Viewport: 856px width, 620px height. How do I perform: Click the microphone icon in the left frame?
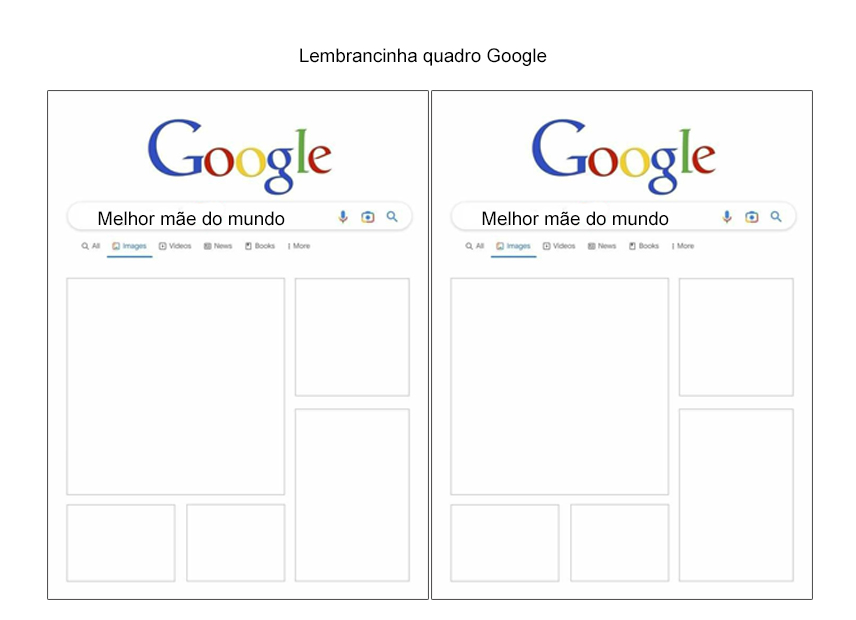[343, 217]
